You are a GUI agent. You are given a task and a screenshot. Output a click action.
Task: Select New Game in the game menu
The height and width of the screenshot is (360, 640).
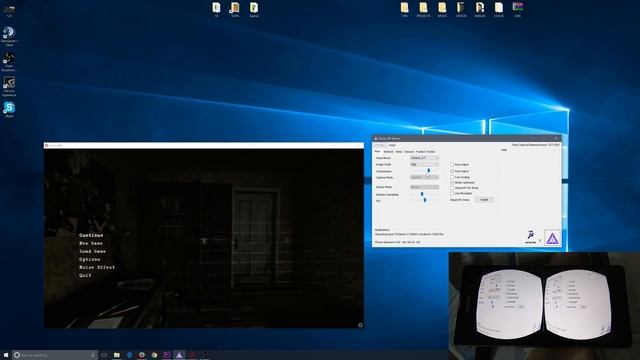91,243
